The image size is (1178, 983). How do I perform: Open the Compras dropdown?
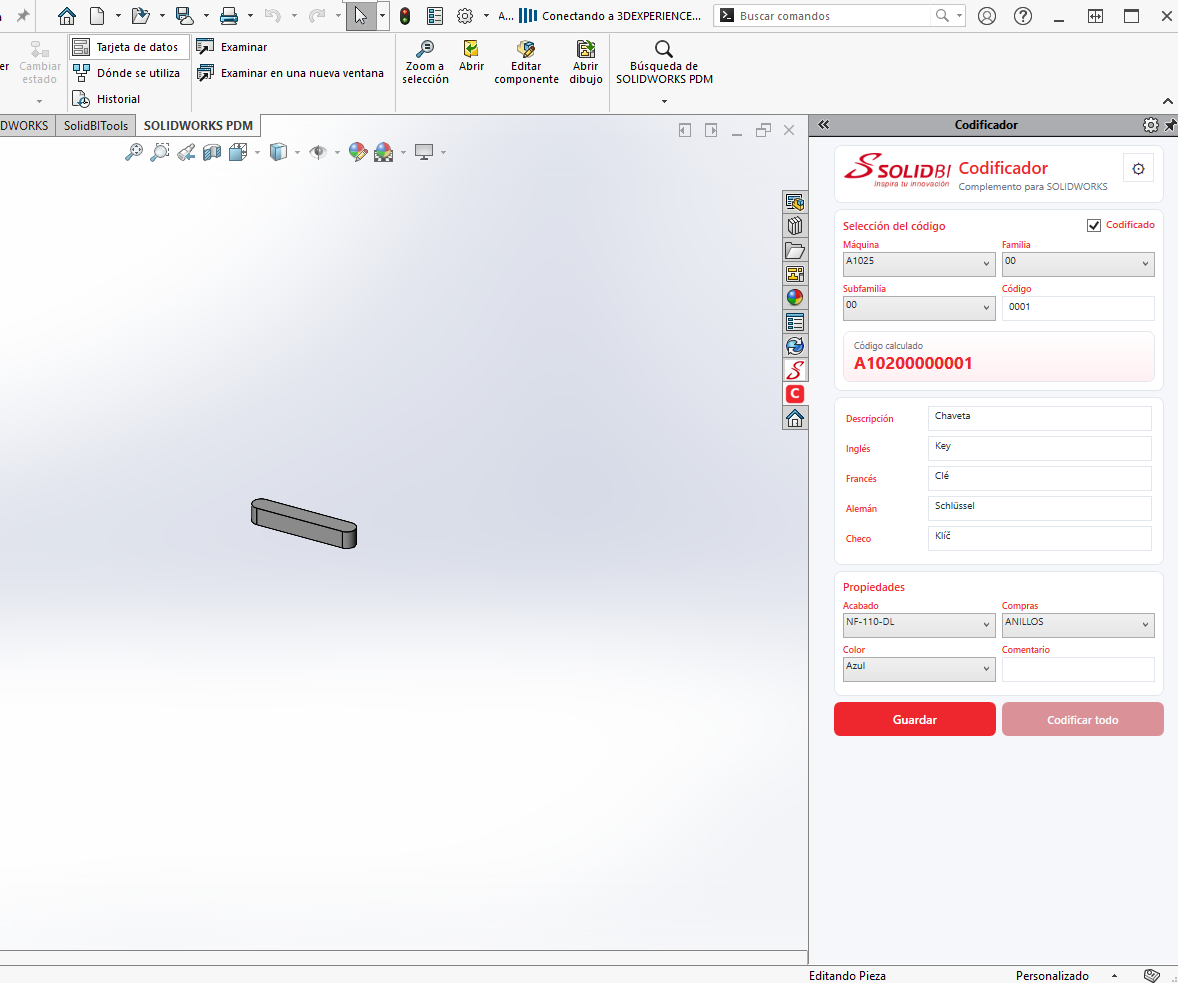(x=1078, y=625)
